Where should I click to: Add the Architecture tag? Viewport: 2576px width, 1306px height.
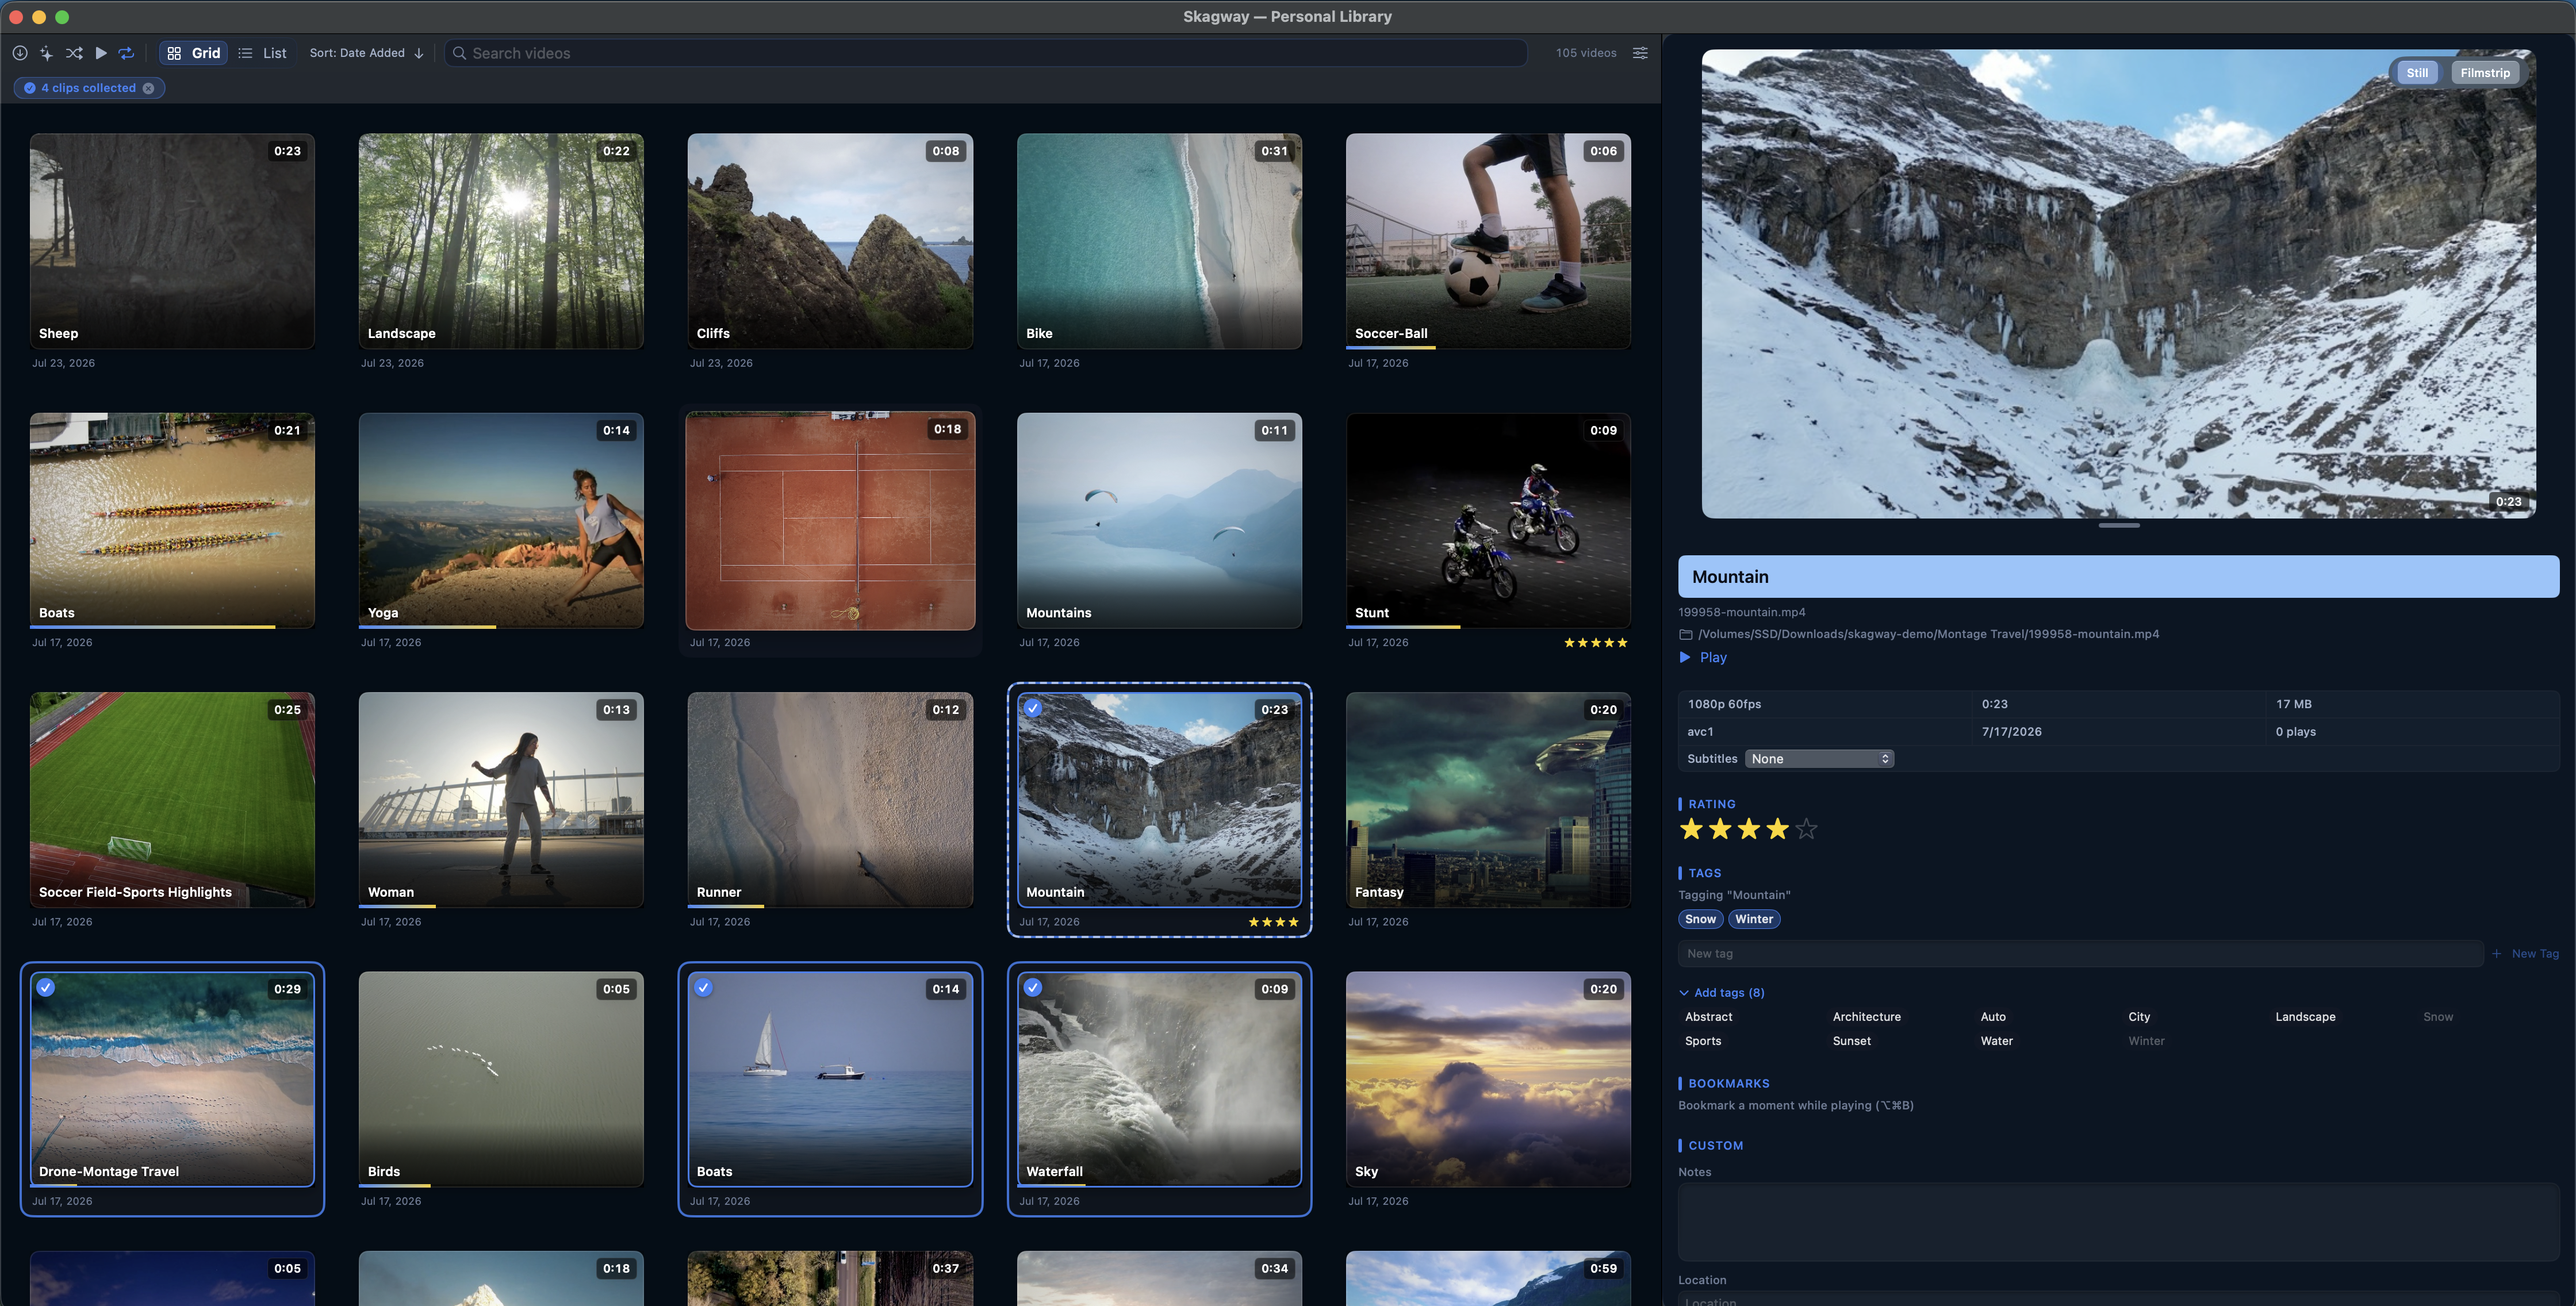(x=1866, y=1017)
